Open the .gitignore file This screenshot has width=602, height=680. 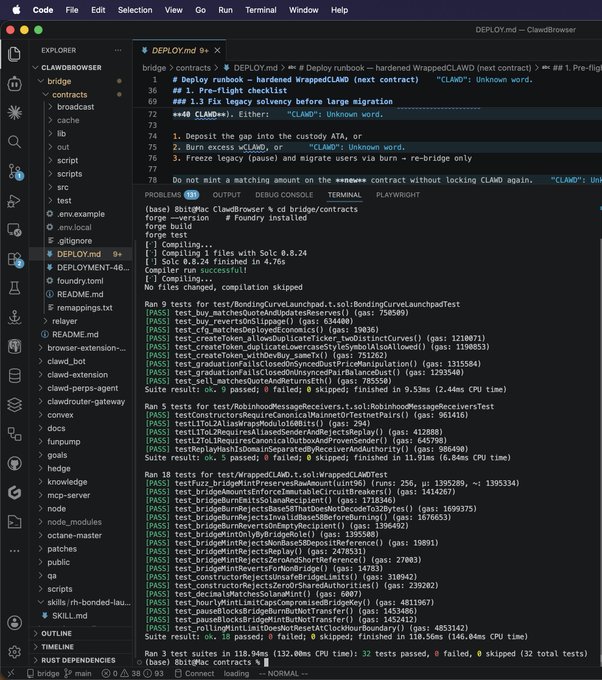tap(74, 241)
